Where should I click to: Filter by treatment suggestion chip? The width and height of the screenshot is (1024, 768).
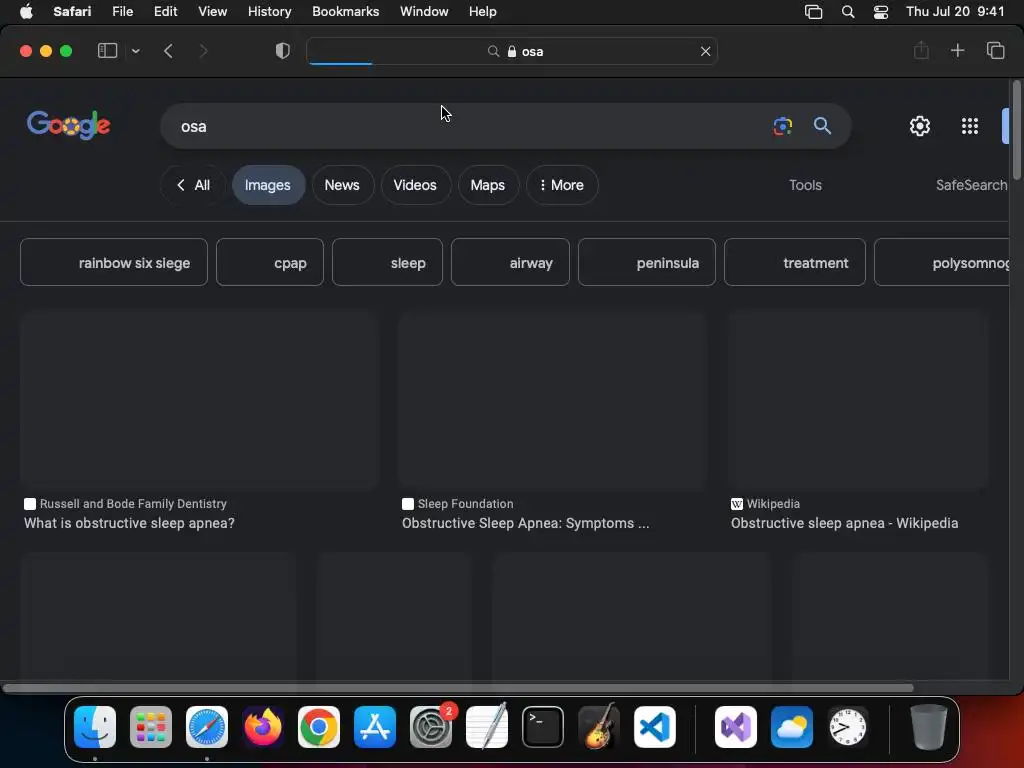click(x=795, y=263)
